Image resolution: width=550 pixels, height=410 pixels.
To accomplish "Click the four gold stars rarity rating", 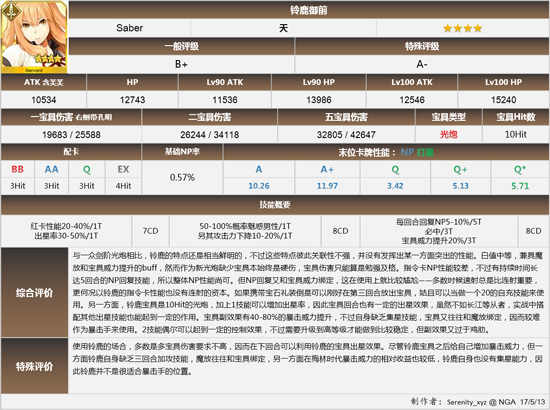I will point(462,28).
